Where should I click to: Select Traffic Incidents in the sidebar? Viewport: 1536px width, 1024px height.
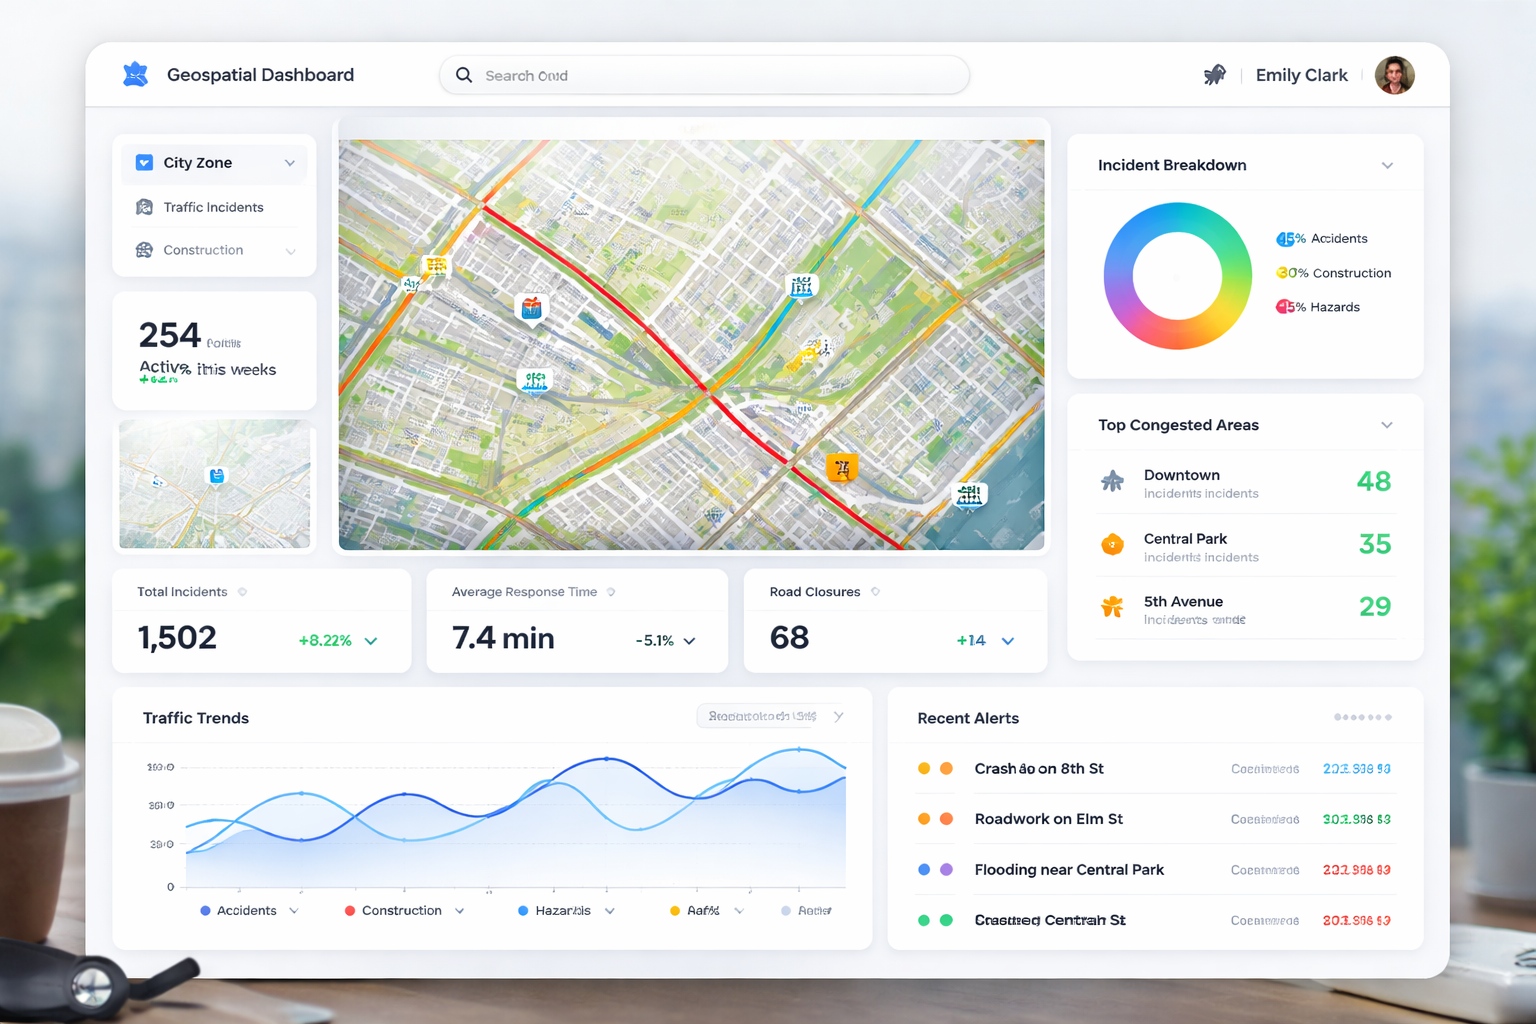[x=213, y=207]
